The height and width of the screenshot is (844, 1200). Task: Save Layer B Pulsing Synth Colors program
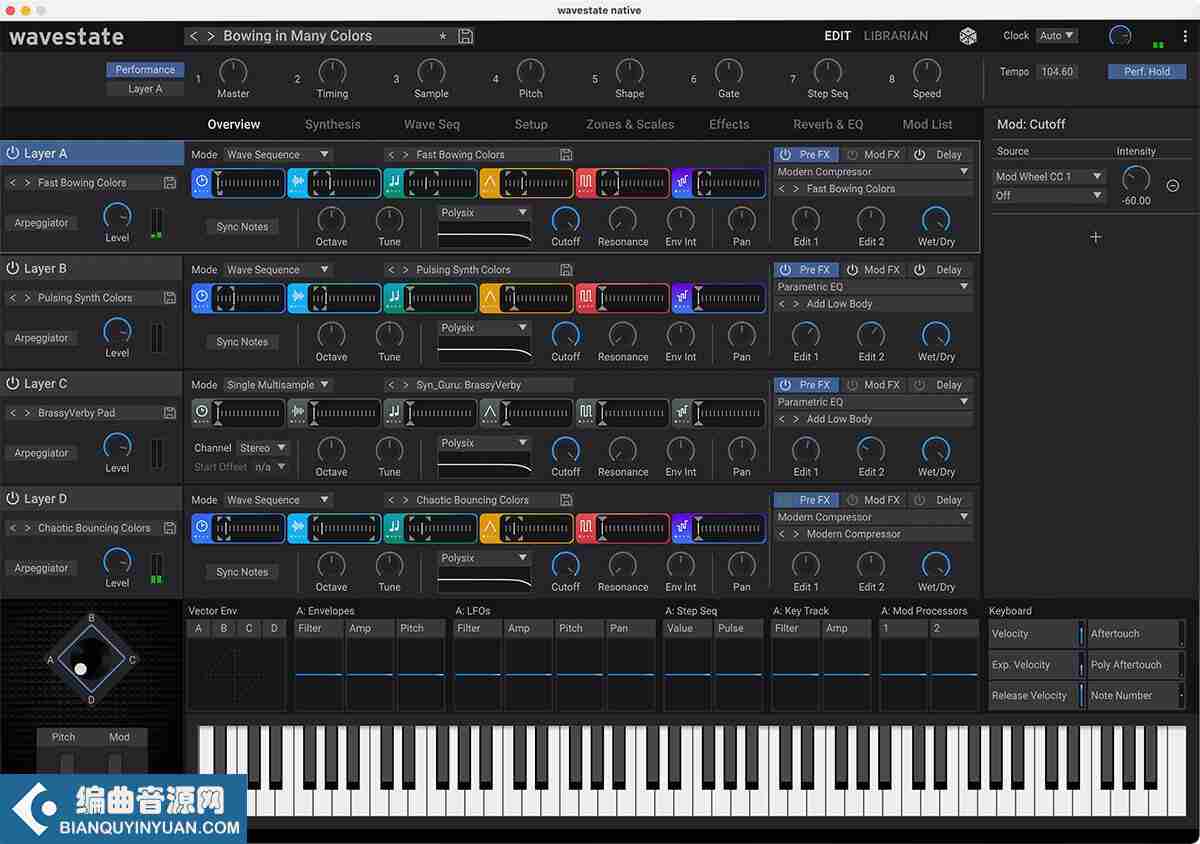point(170,298)
